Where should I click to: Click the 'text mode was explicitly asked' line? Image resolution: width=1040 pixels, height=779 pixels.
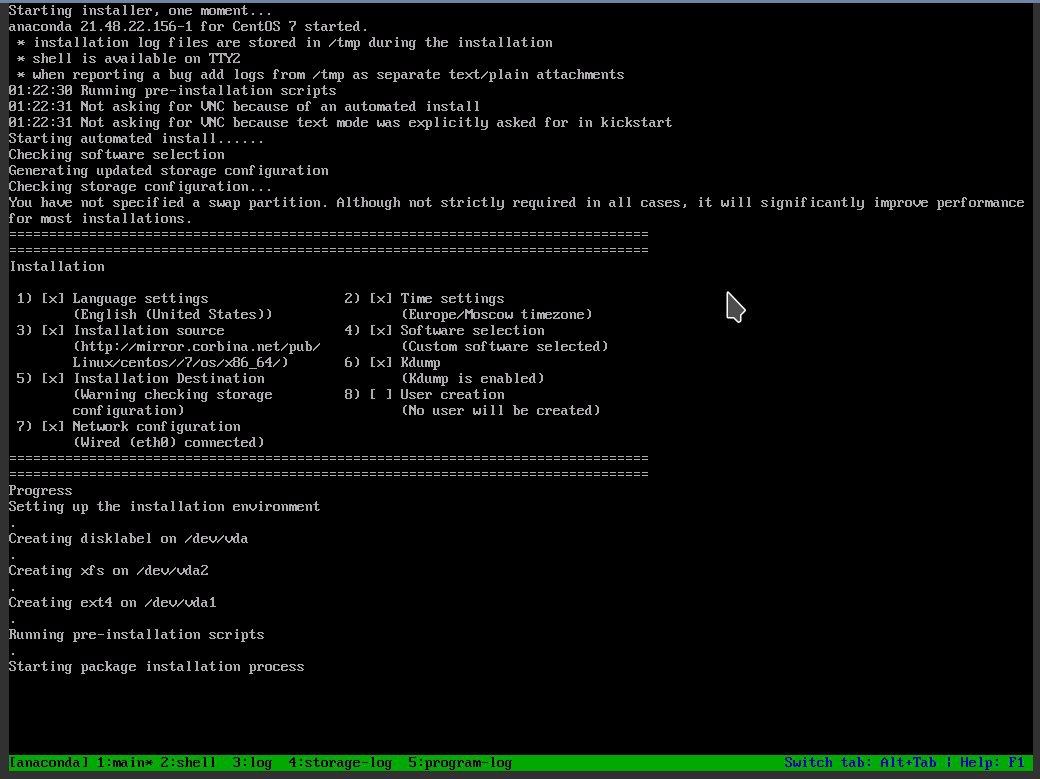point(340,123)
